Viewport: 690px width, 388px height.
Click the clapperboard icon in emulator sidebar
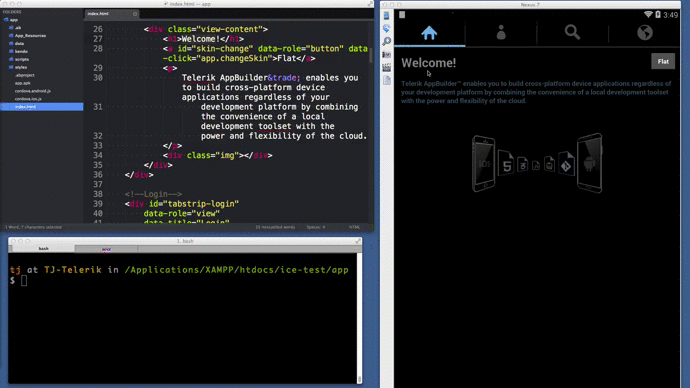coord(386,67)
